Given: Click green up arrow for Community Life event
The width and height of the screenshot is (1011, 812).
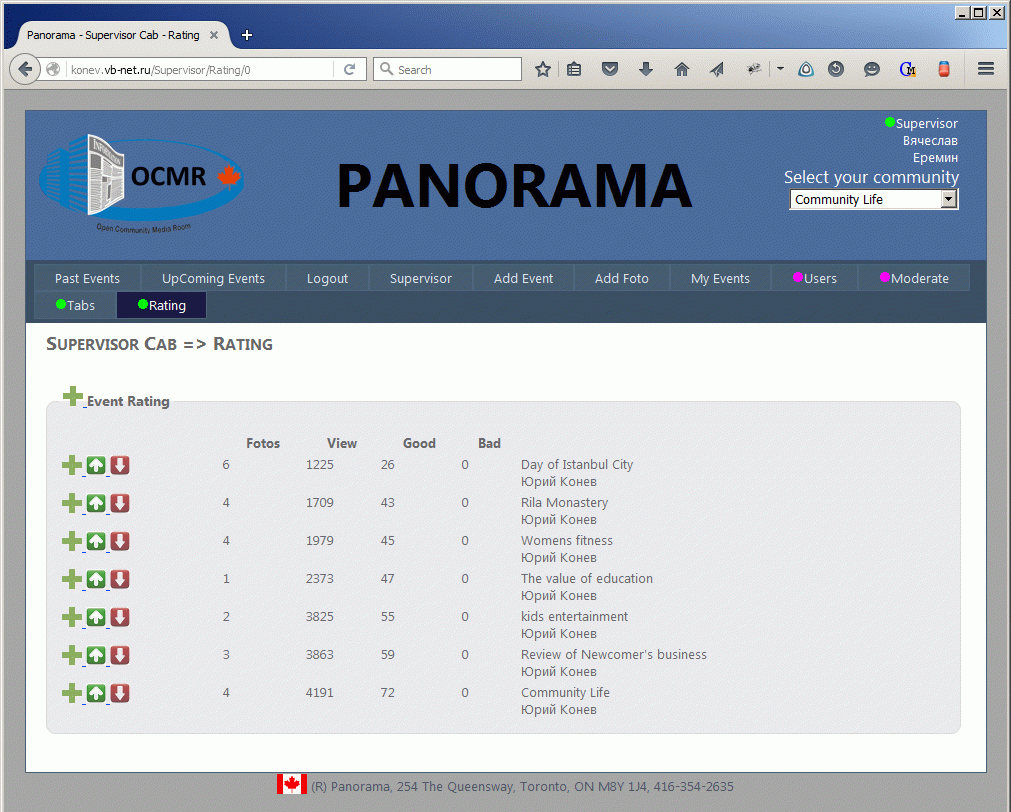Looking at the screenshot, I should 96,693.
